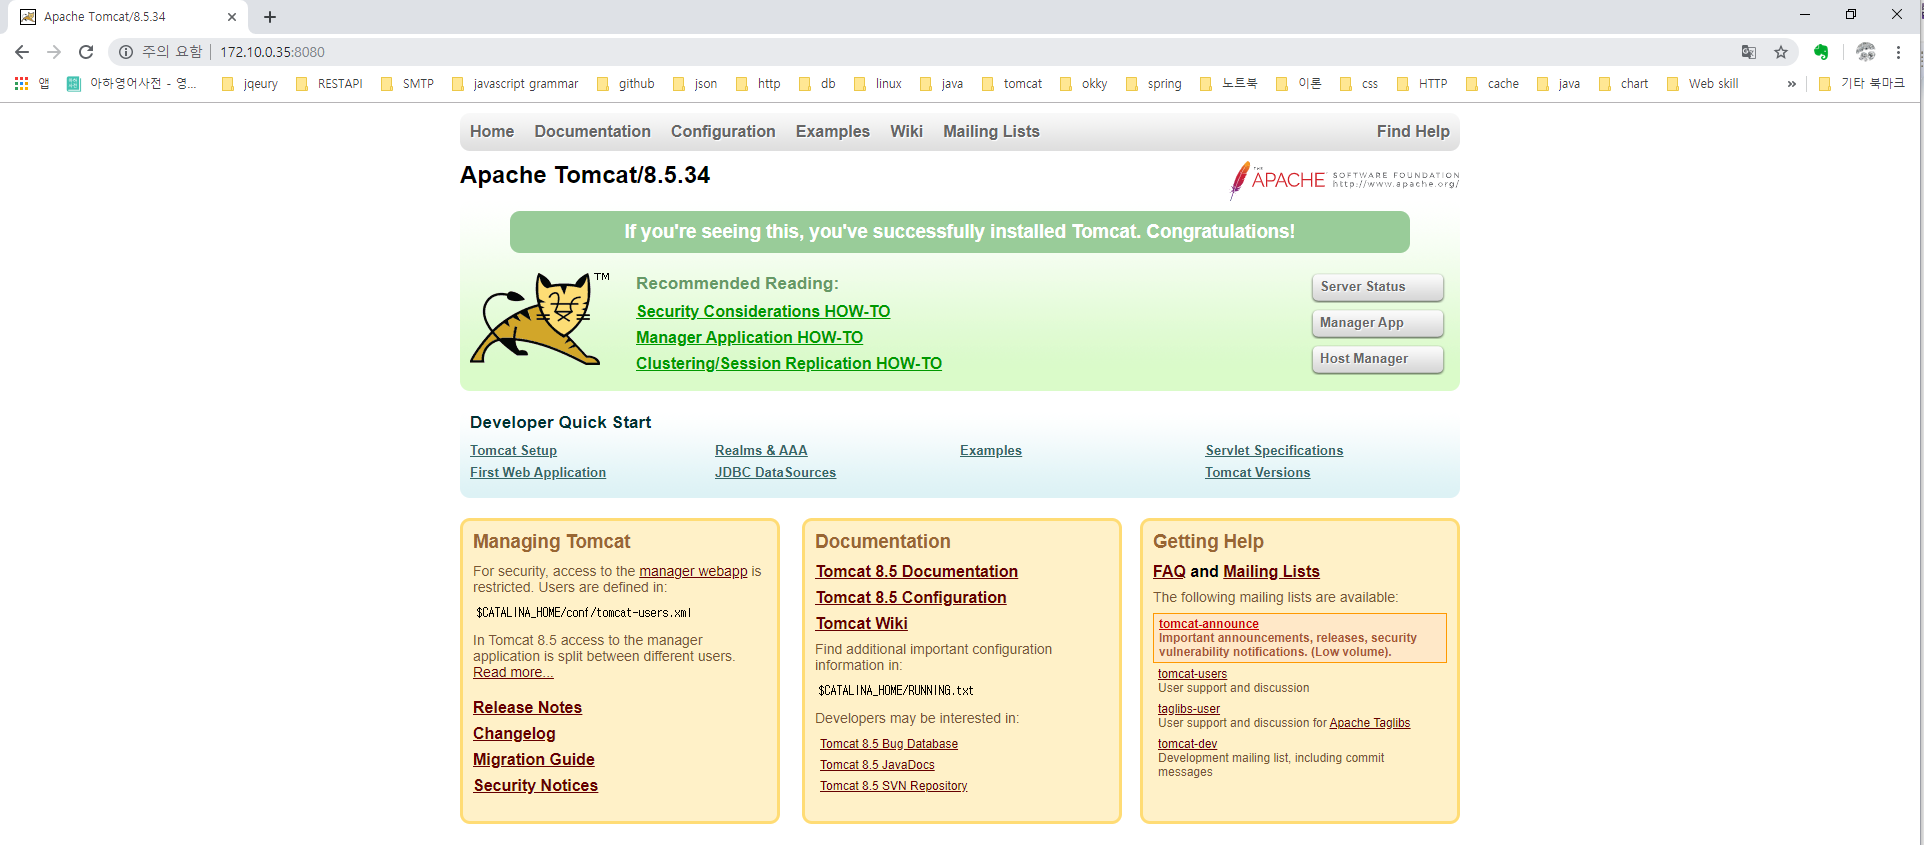Open the RESTAPI bookmark folder
The height and width of the screenshot is (845, 1924).
point(329,84)
